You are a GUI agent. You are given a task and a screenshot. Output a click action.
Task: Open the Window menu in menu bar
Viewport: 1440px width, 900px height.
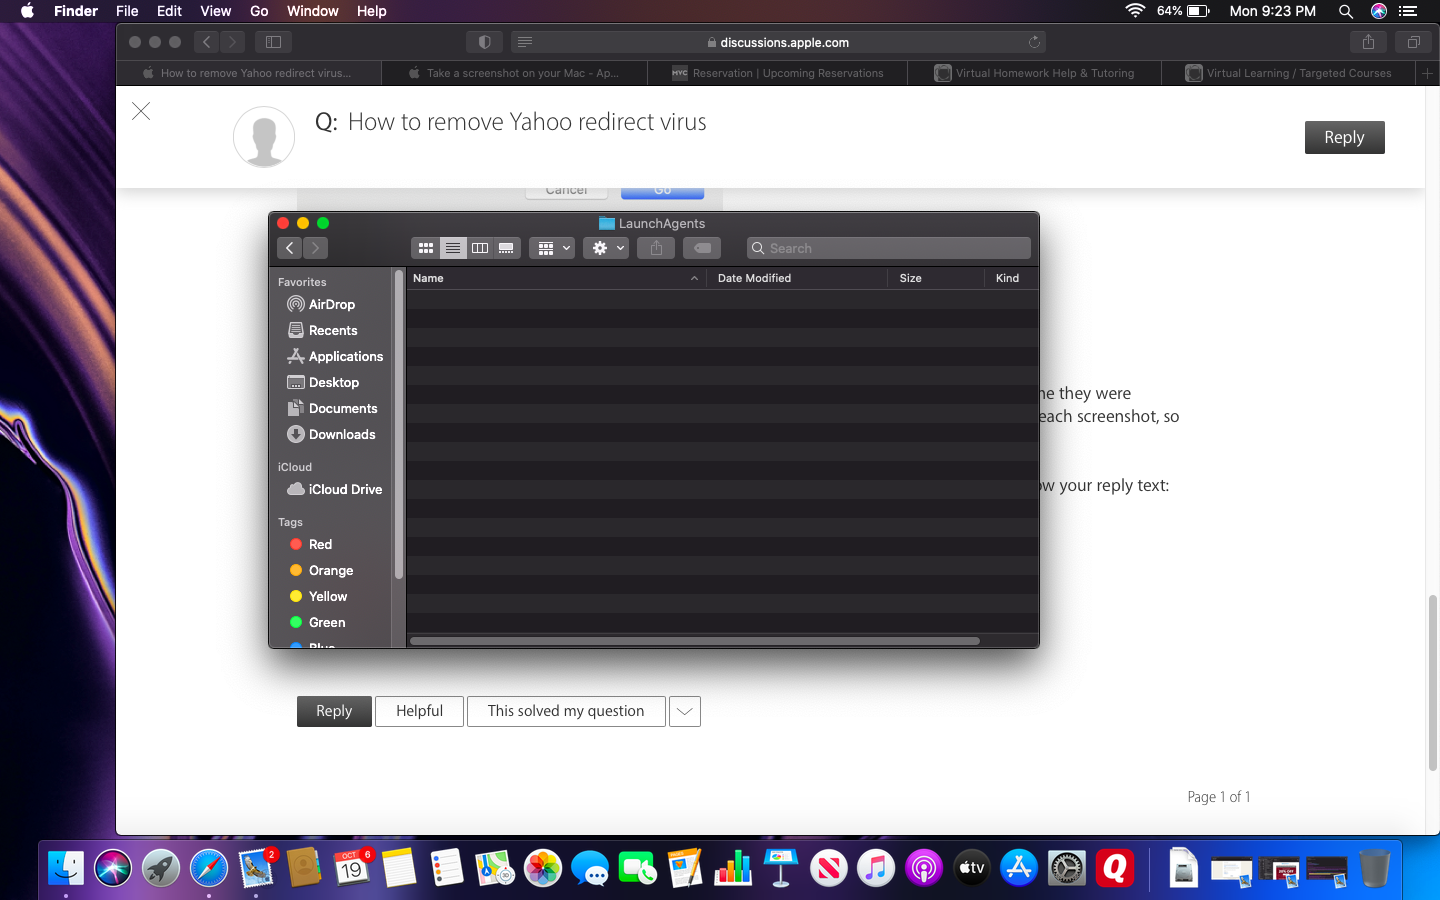pyautogui.click(x=313, y=11)
